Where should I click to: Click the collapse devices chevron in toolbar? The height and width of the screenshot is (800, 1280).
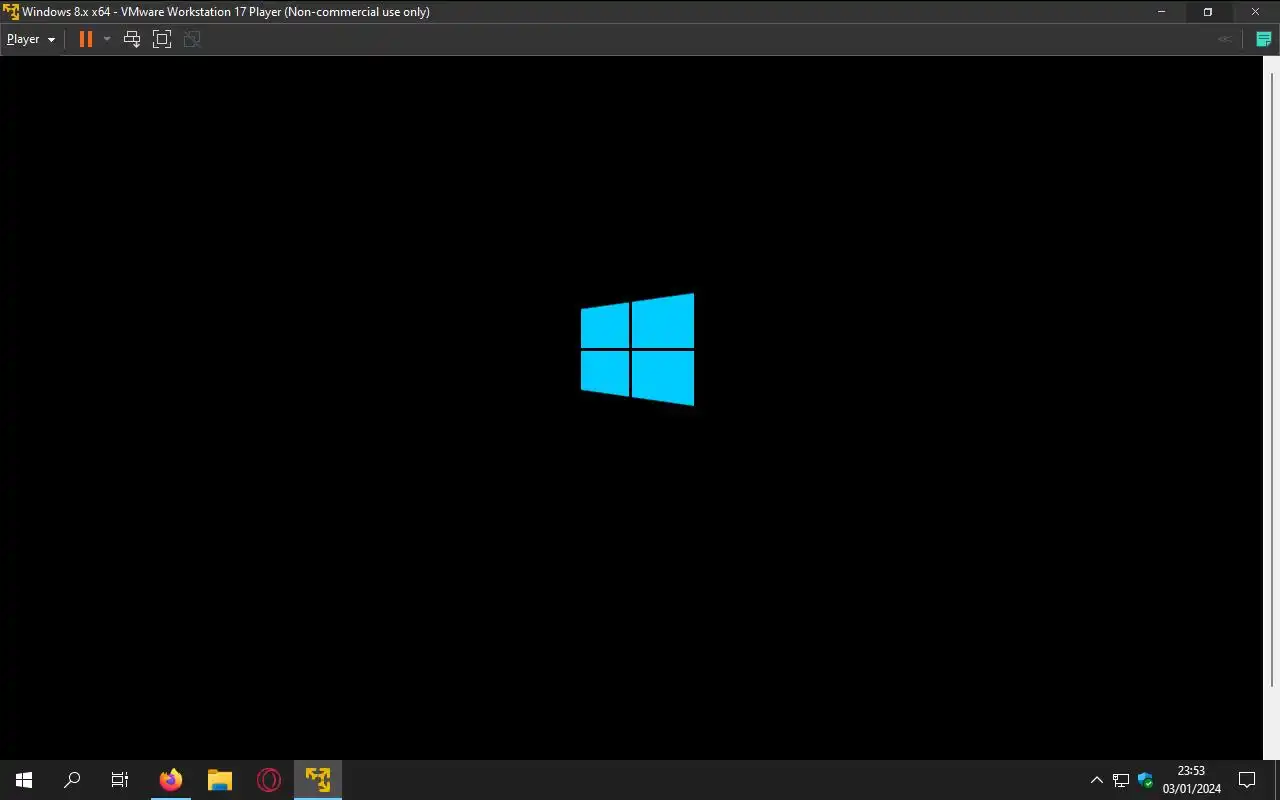(x=1223, y=39)
